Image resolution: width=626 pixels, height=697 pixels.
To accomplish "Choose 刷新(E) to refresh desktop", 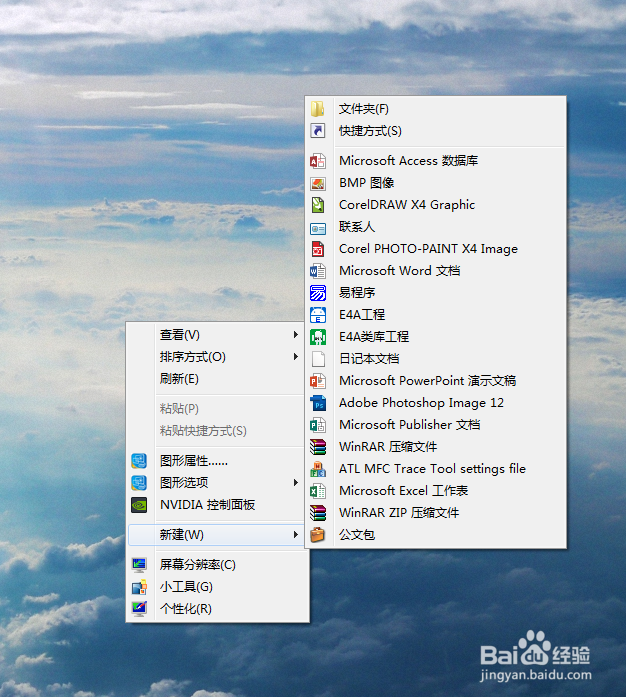I will point(217,379).
